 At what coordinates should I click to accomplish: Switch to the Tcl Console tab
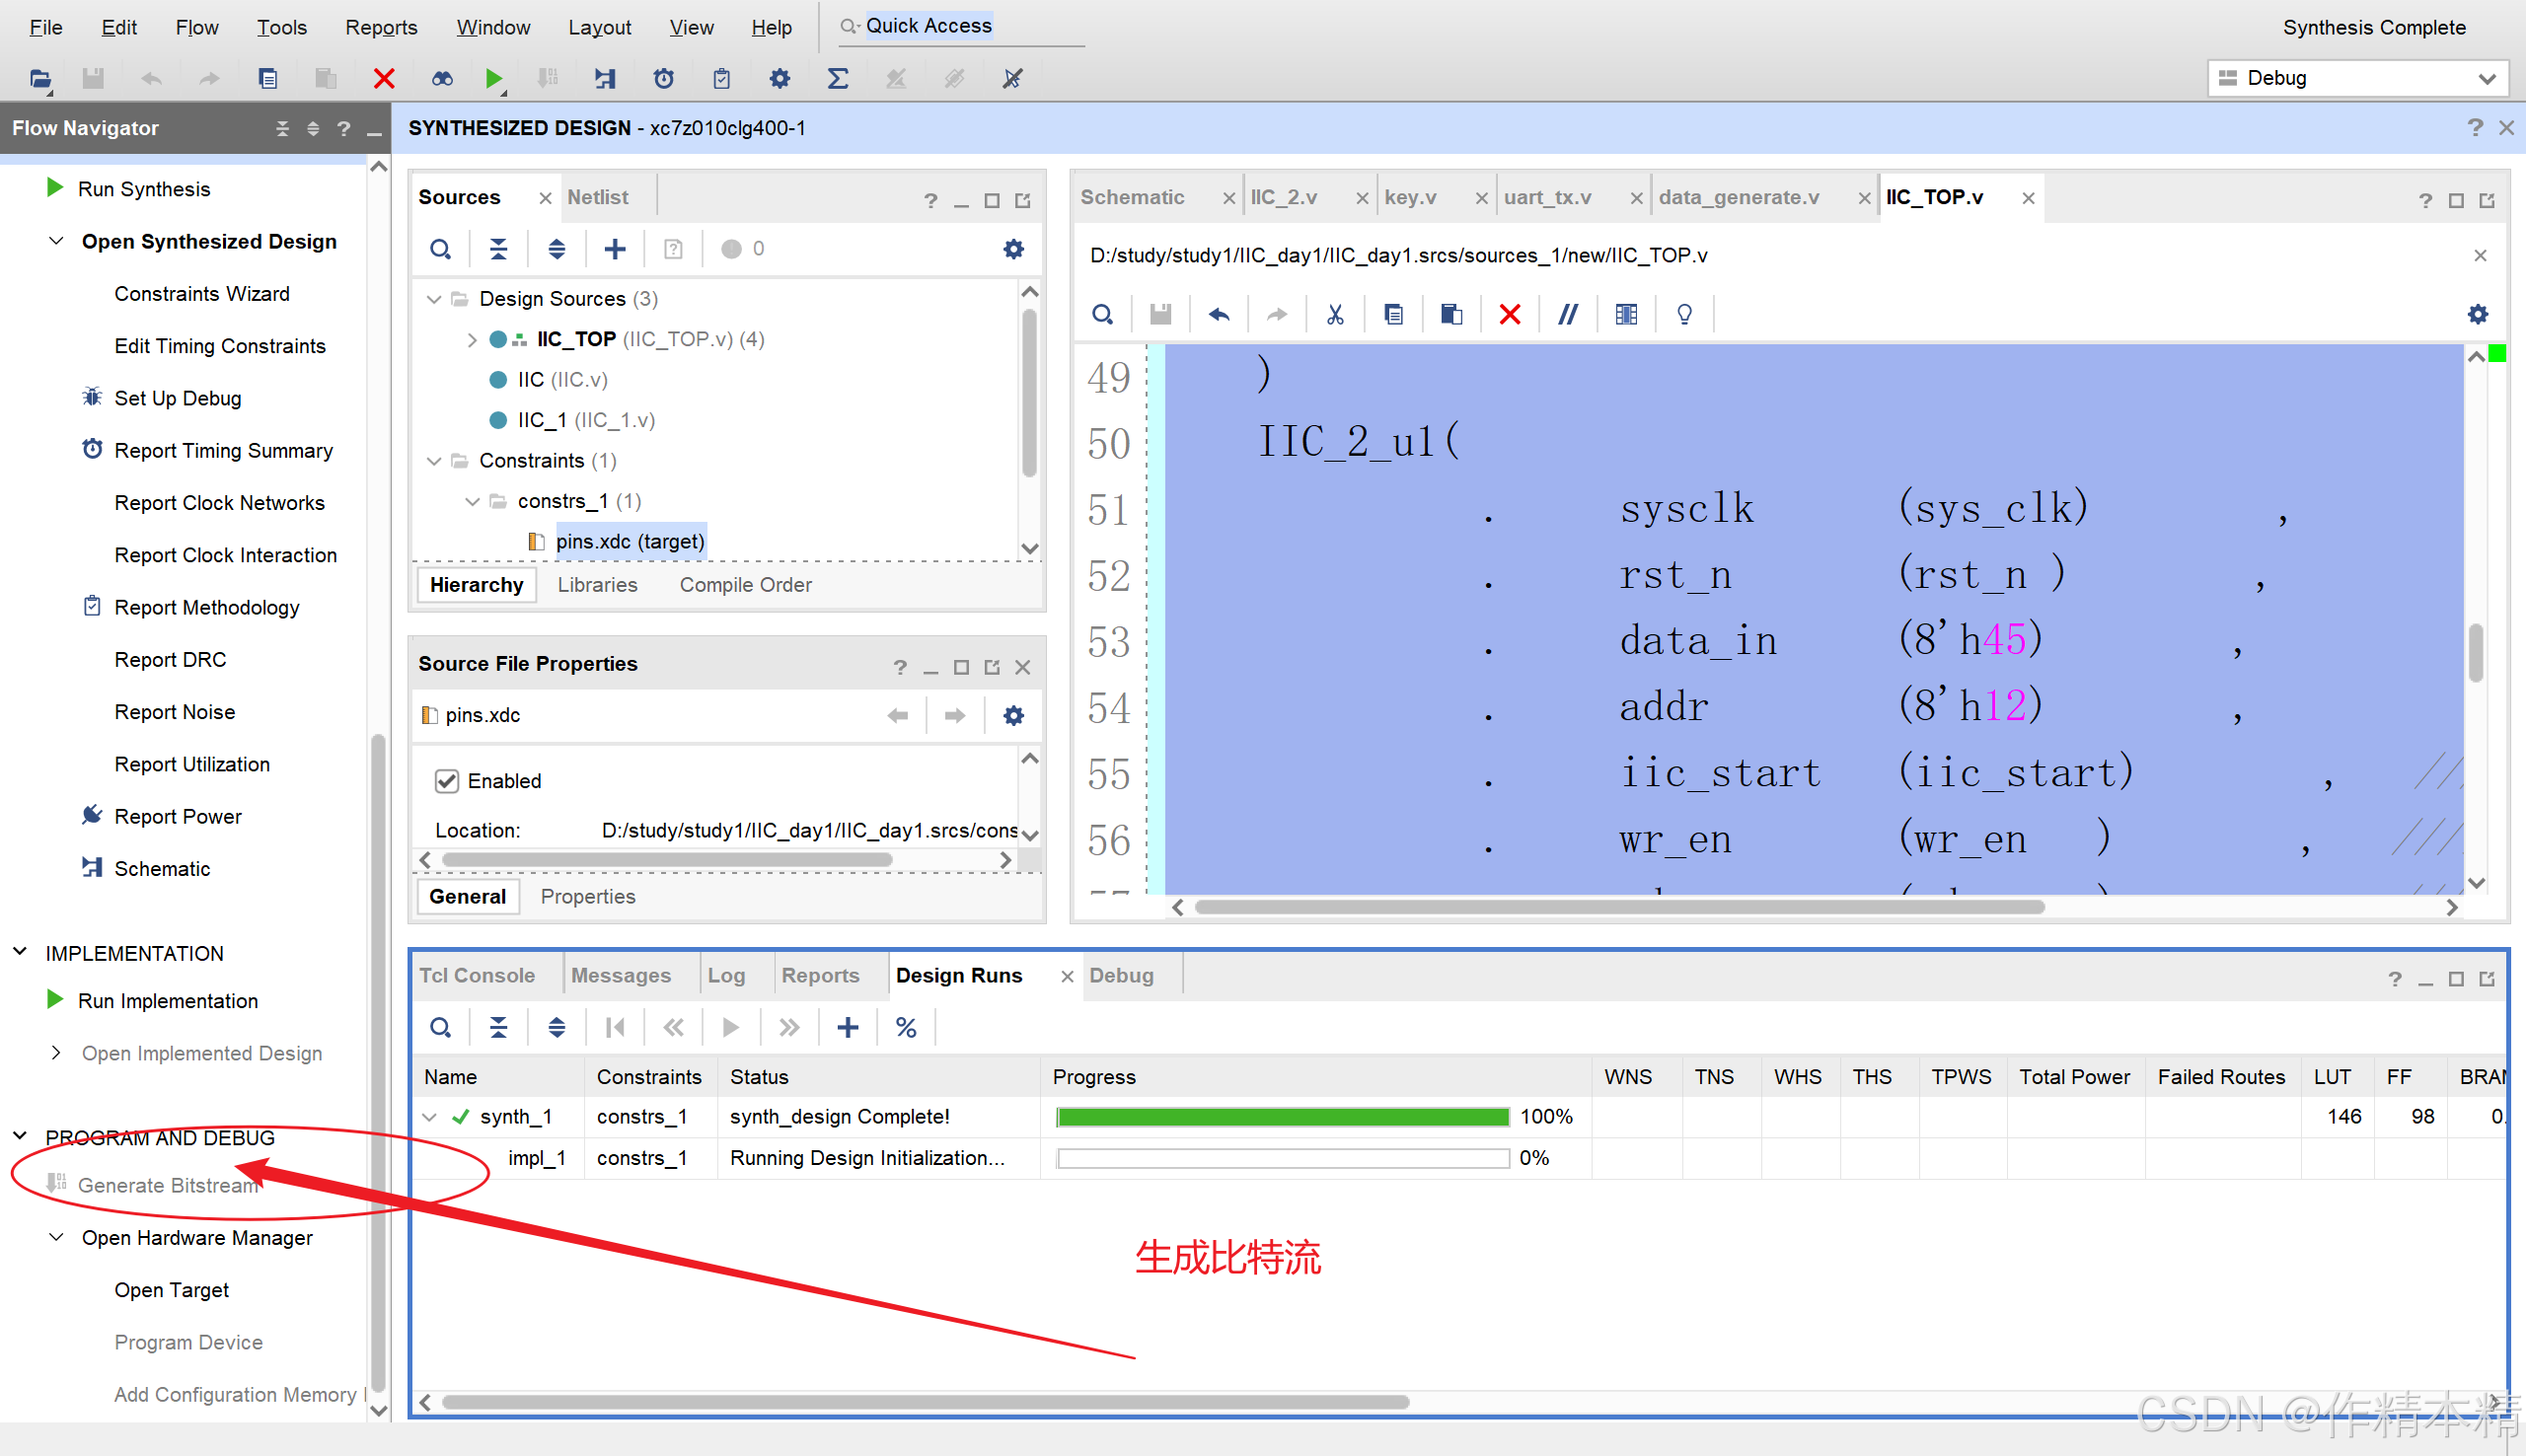tap(477, 975)
